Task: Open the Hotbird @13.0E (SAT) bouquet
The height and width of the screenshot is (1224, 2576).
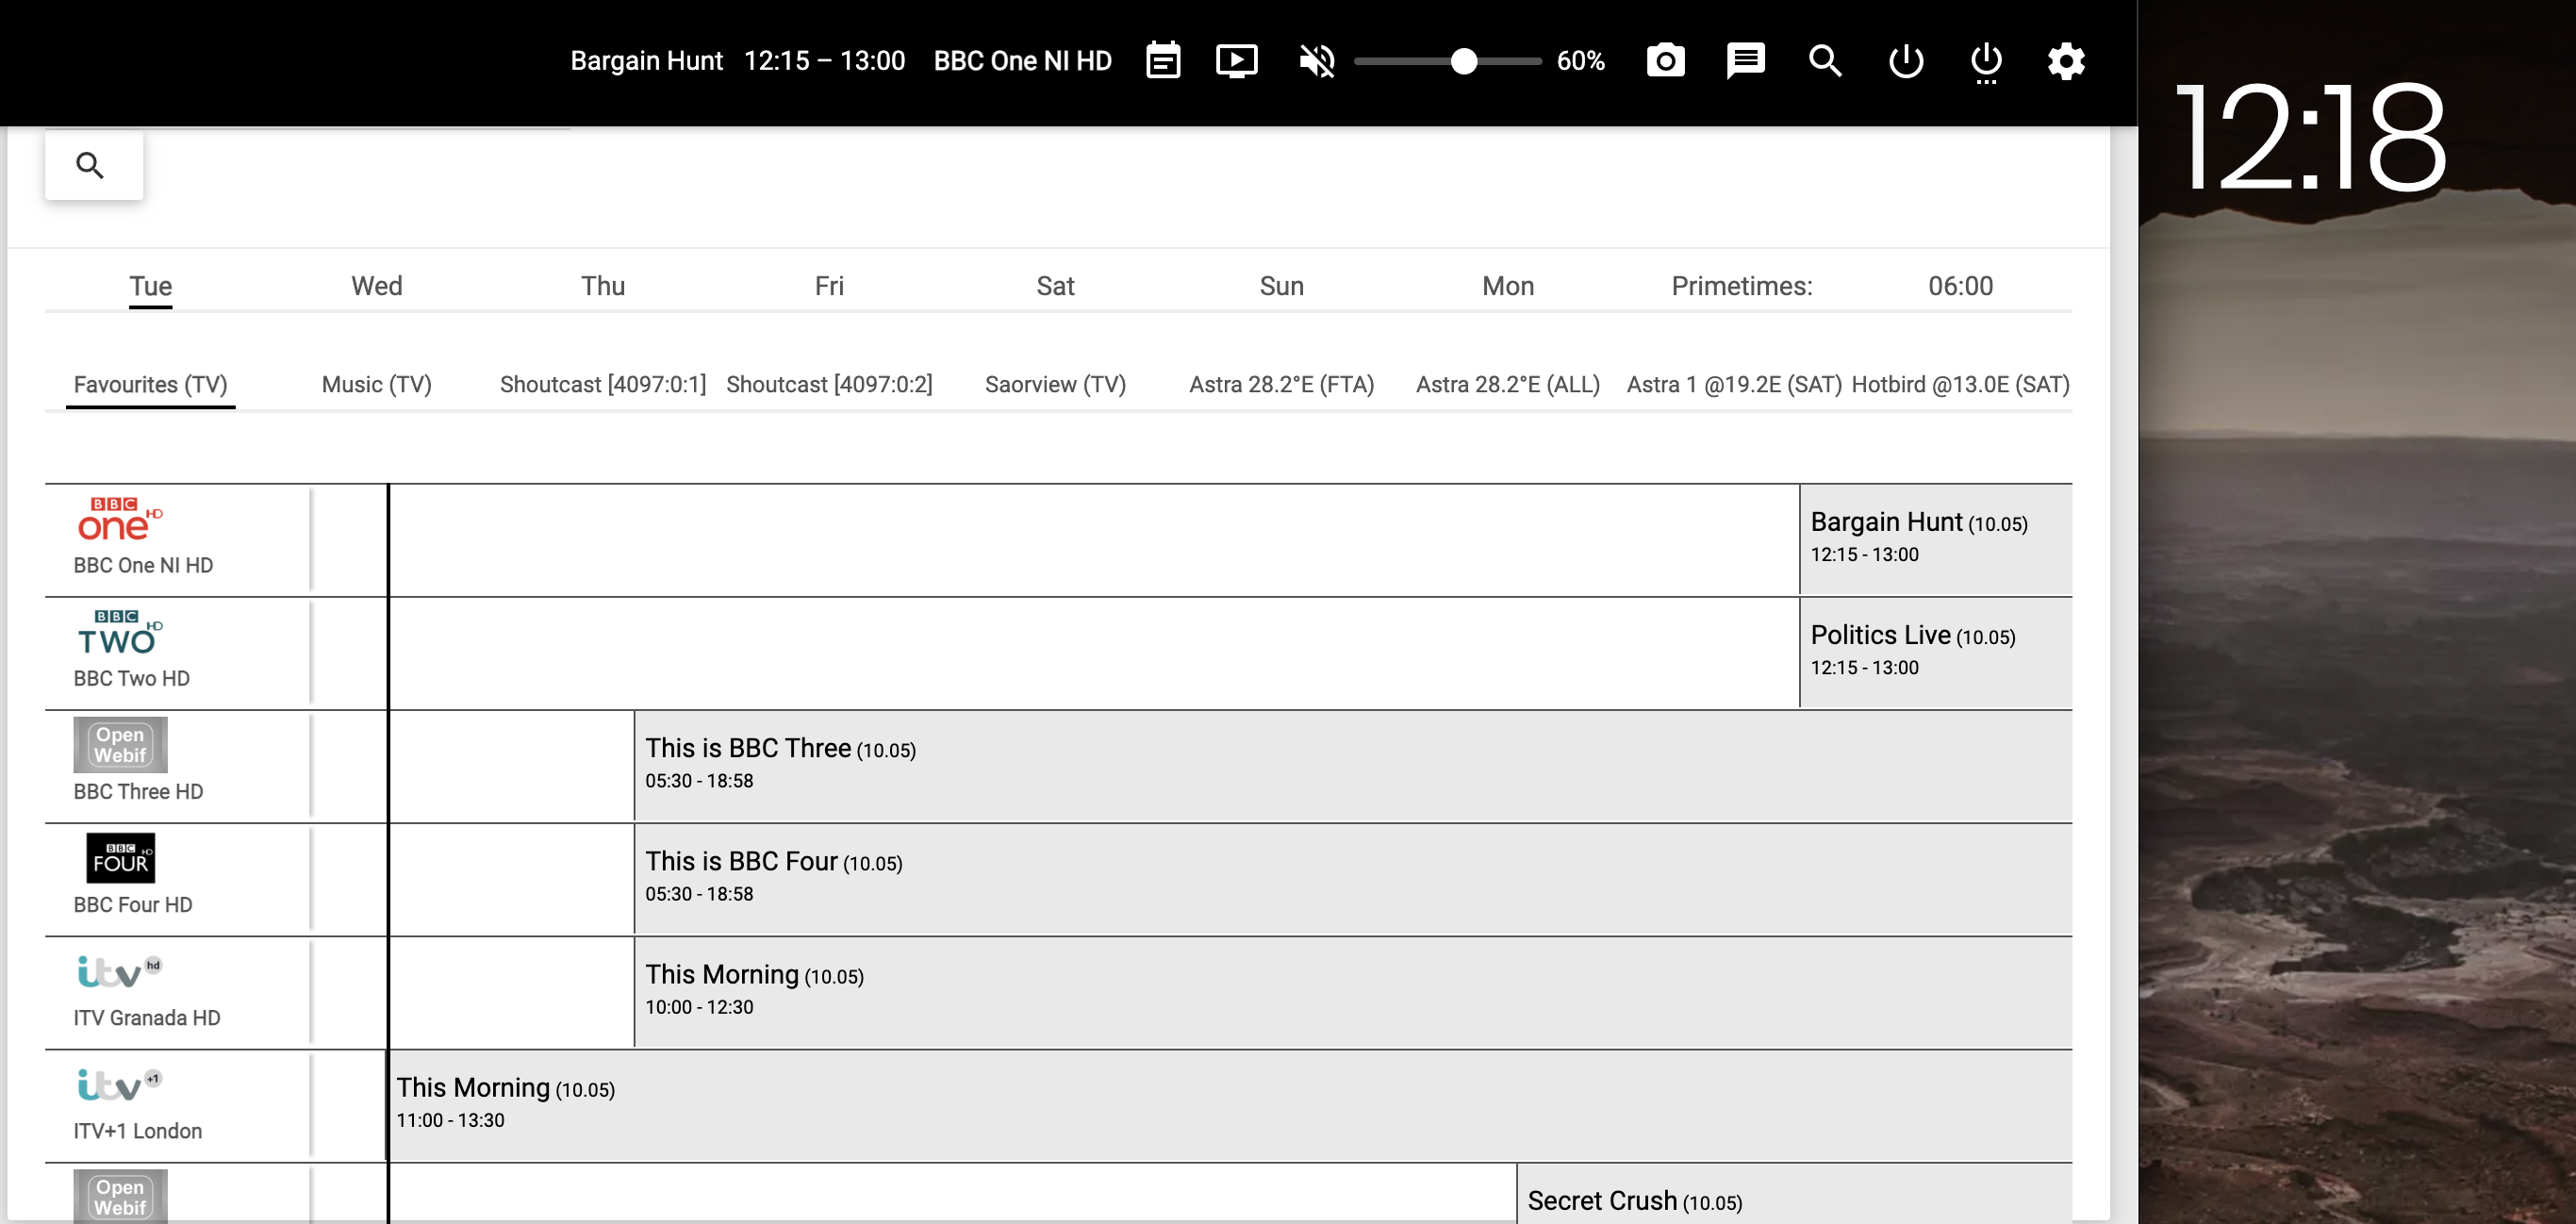Action: click(x=1961, y=384)
